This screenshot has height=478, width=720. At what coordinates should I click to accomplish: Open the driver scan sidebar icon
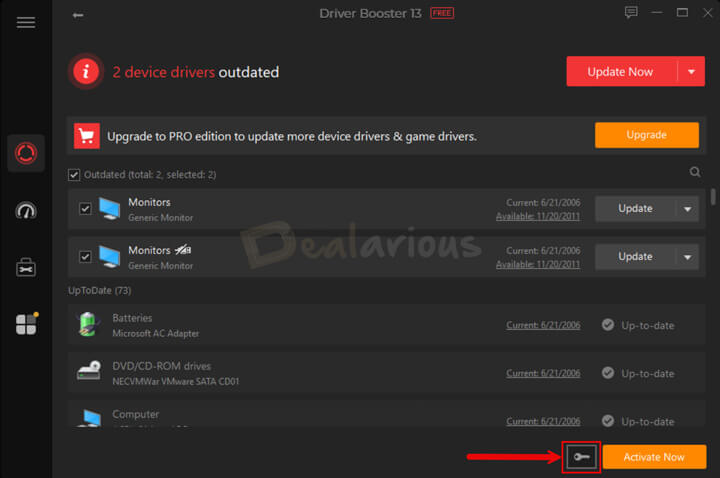[x=26, y=153]
